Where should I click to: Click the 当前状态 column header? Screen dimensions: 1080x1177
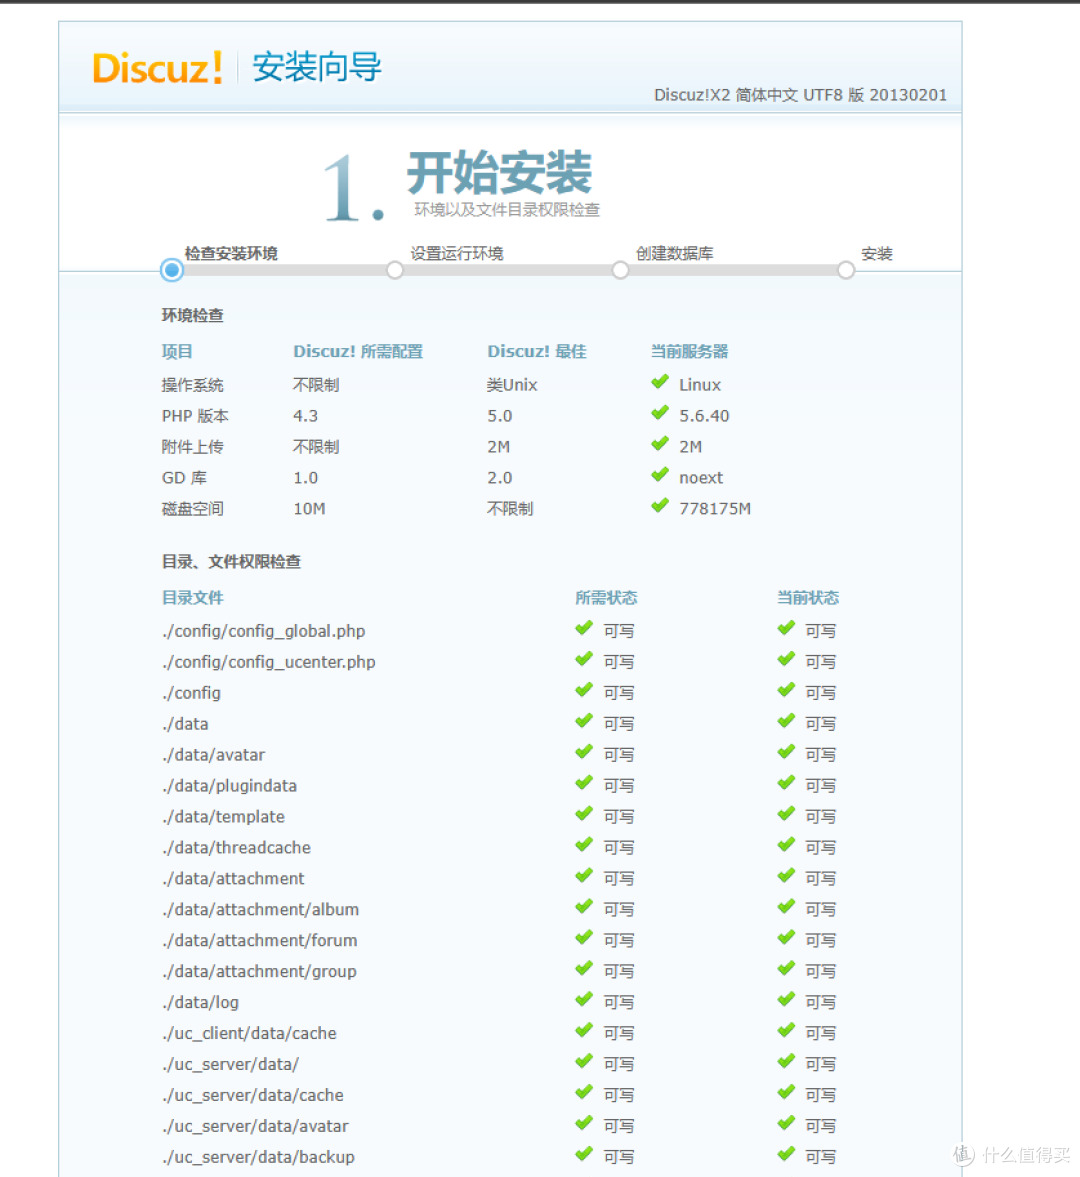pyautogui.click(x=808, y=598)
